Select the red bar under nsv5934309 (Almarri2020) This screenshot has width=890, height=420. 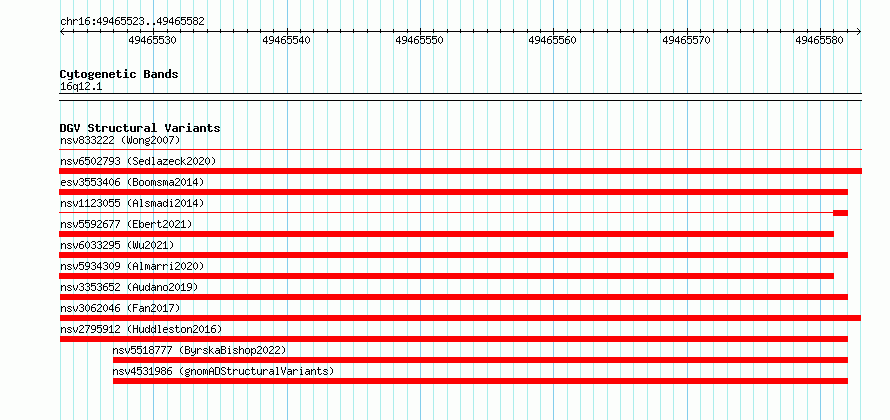(447, 276)
